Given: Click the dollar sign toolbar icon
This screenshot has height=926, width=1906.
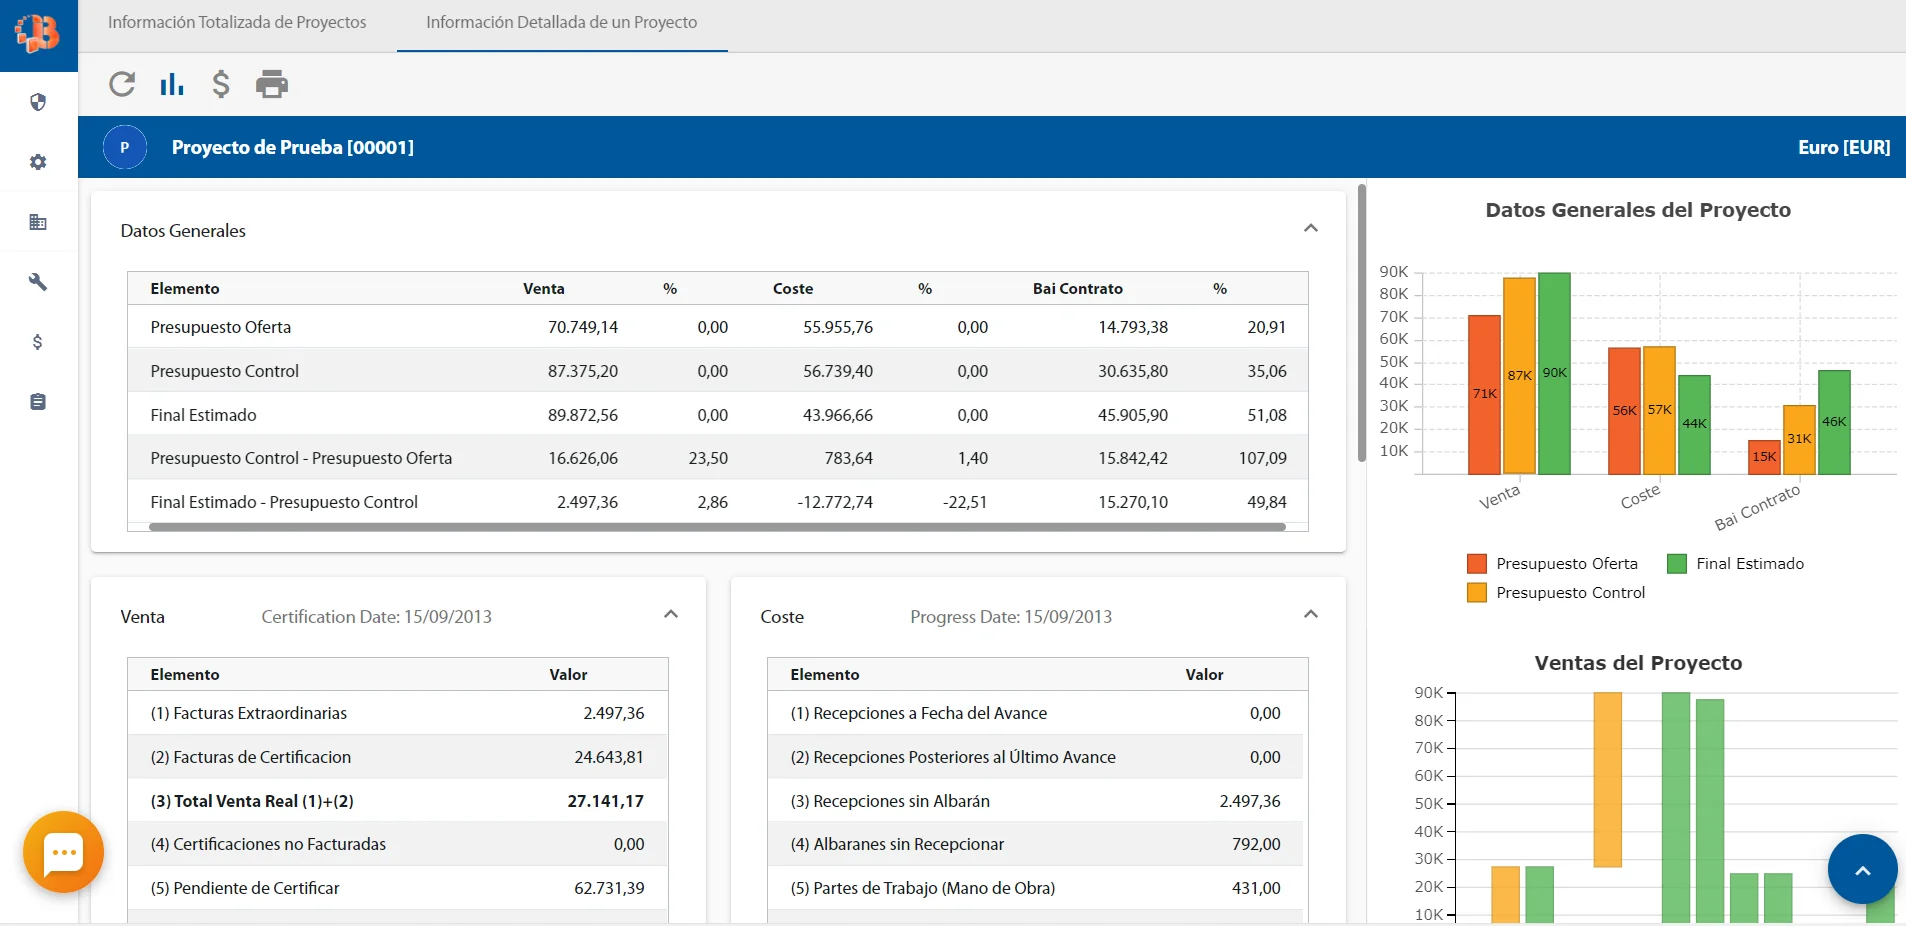Looking at the screenshot, I should coord(221,84).
